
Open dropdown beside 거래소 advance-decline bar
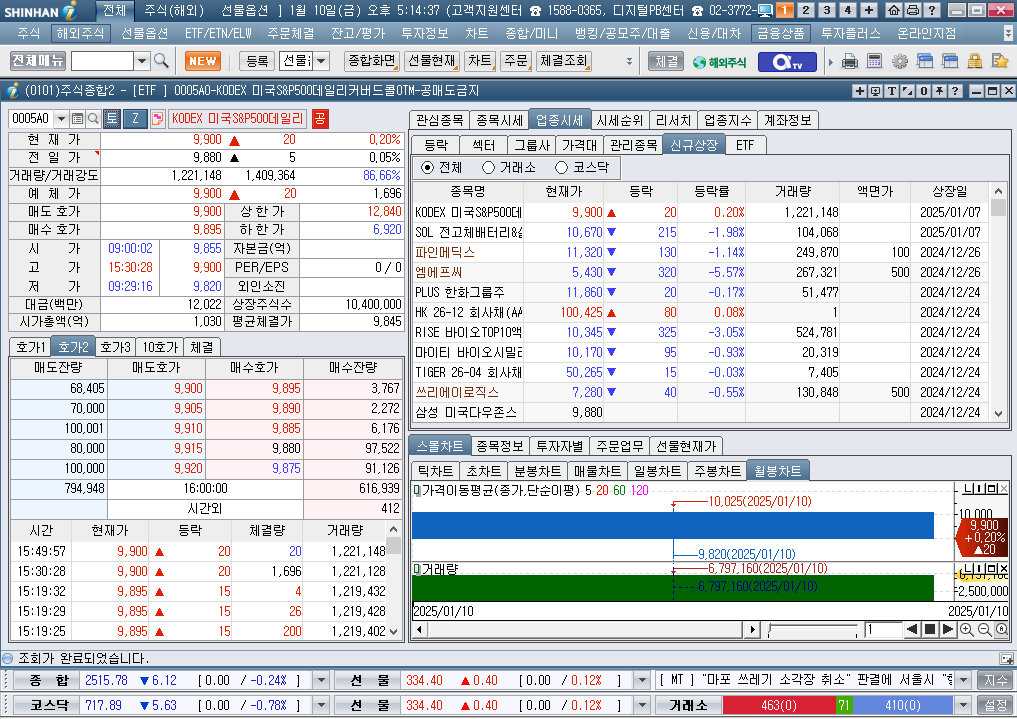click(964, 705)
